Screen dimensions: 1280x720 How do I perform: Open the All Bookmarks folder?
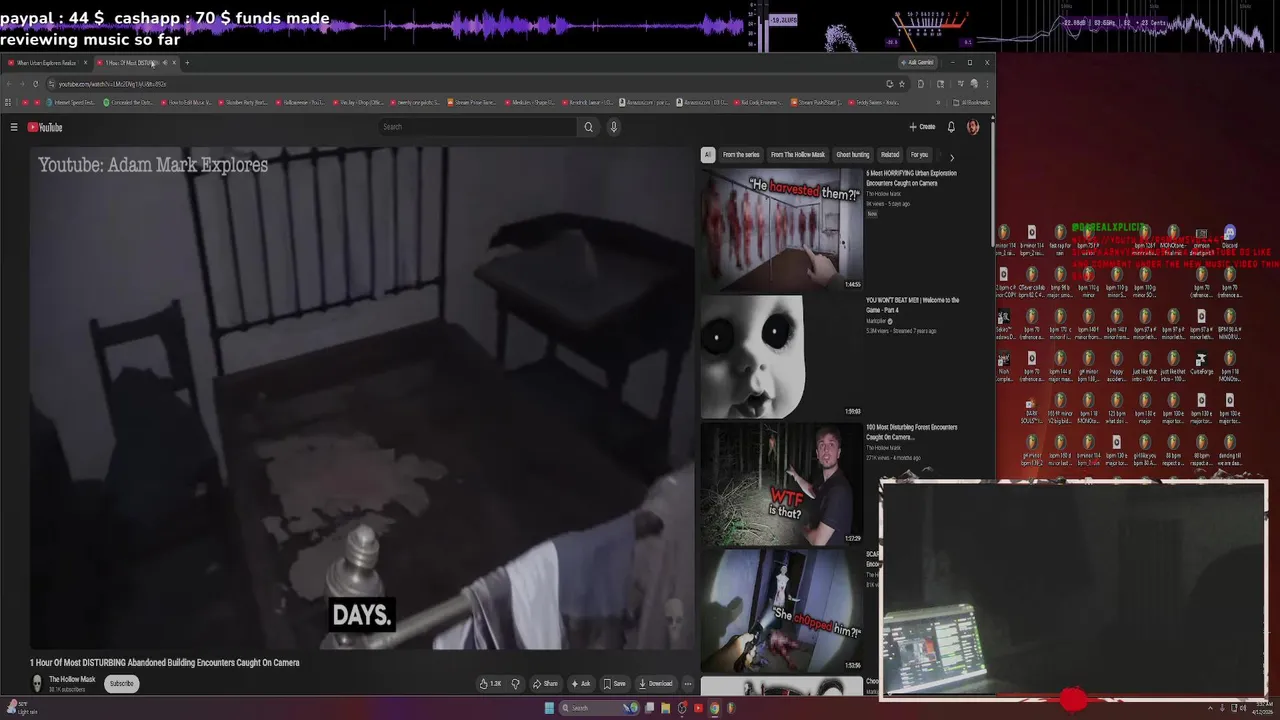click(971, 102)
